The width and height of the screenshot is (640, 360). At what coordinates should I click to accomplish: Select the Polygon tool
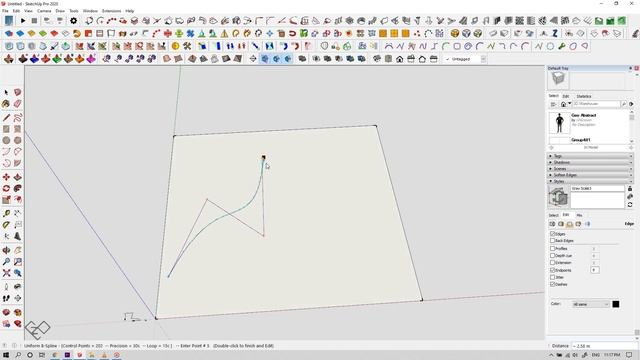coord(18,140)
